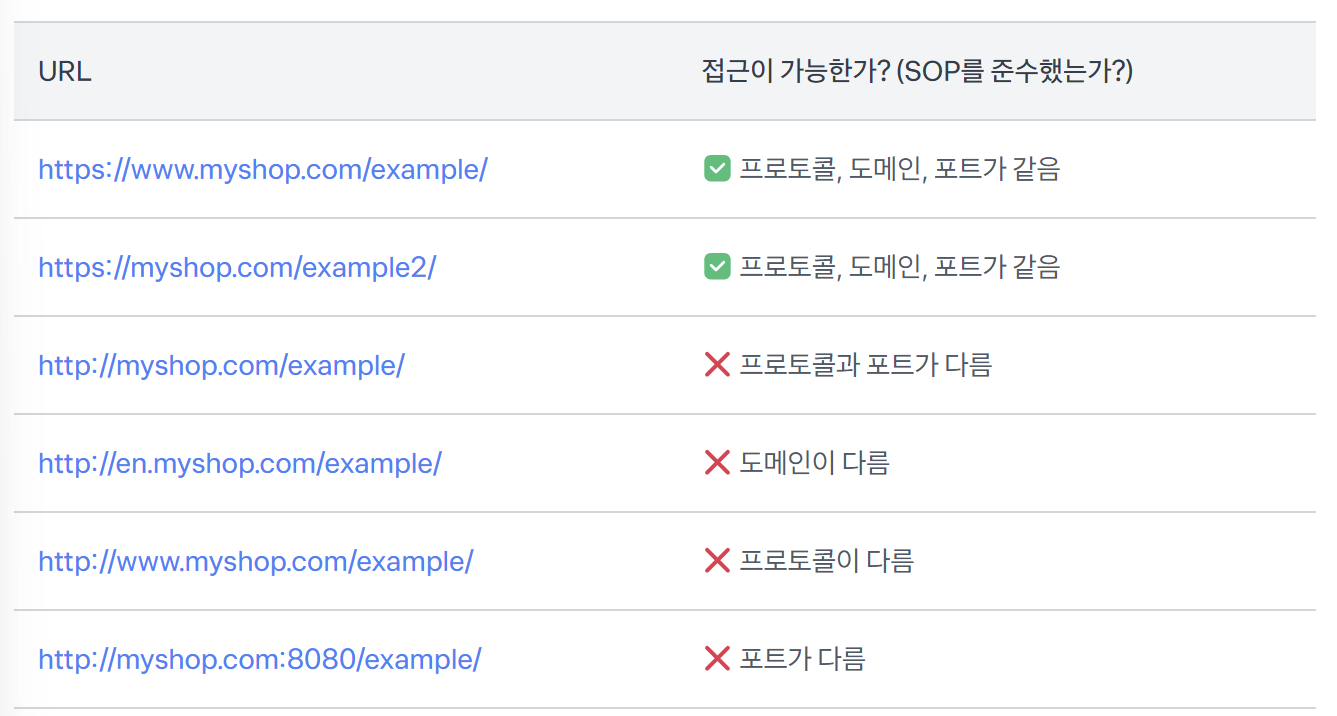Click example2 row's 프로토콜, 도메인, 포트가 같음 text
The width and height of the screenshot is (1337, 716).
900,268
